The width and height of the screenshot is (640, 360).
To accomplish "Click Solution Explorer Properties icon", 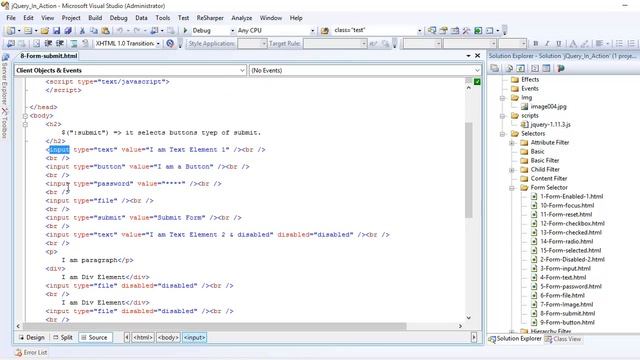I will 494,68.
